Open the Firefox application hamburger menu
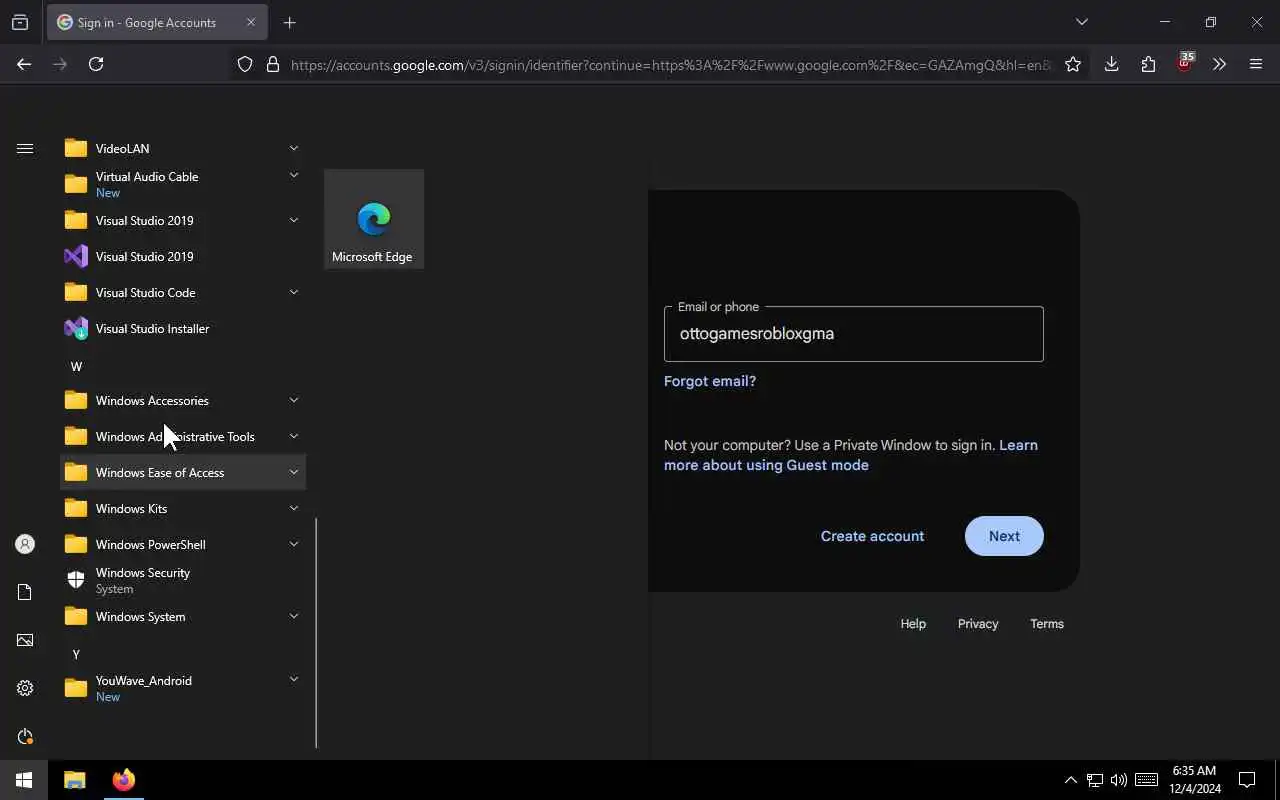The image size is (1280, 800). [1256, 64]
